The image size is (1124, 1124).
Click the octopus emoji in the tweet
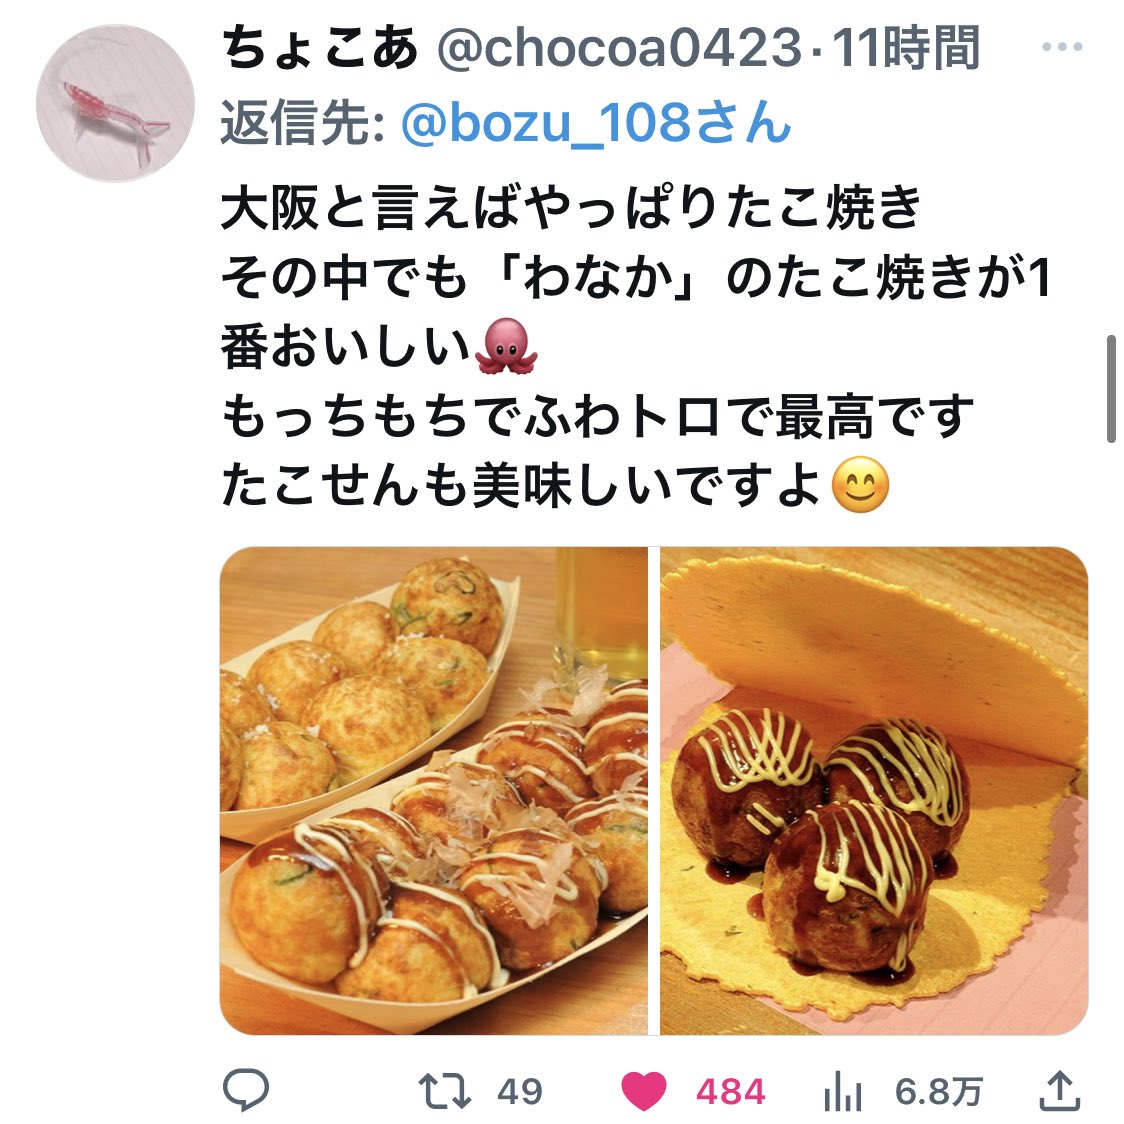pos(506,346)
